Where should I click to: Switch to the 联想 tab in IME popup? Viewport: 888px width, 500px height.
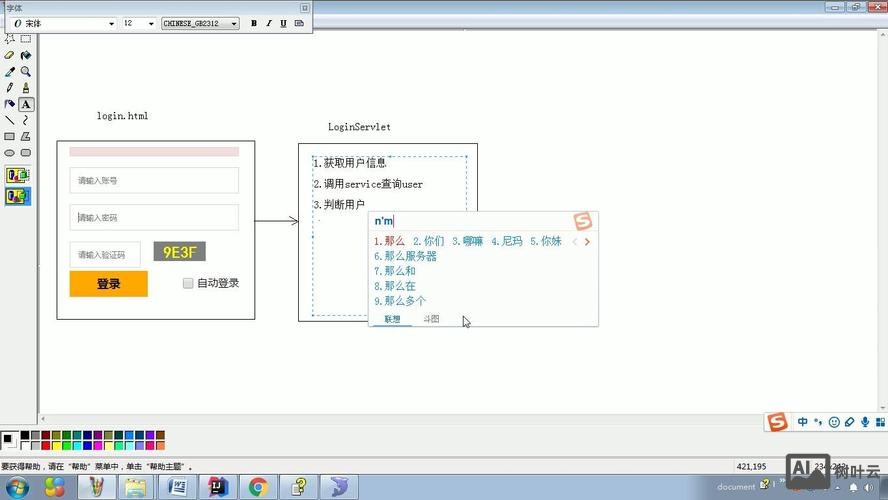[392, 319]
